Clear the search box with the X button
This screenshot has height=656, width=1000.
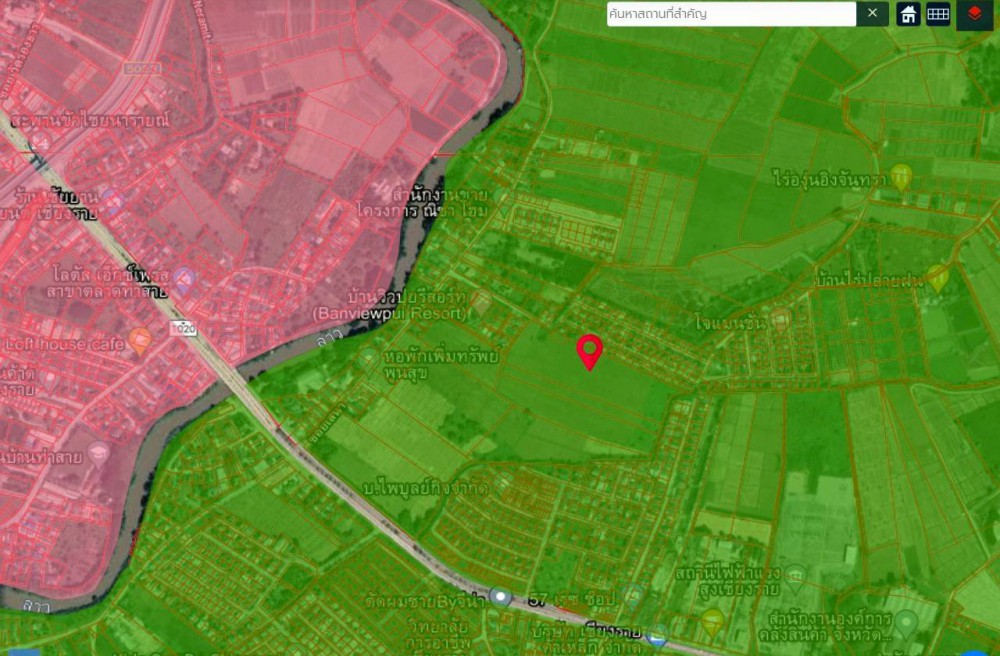click(872, 14)
